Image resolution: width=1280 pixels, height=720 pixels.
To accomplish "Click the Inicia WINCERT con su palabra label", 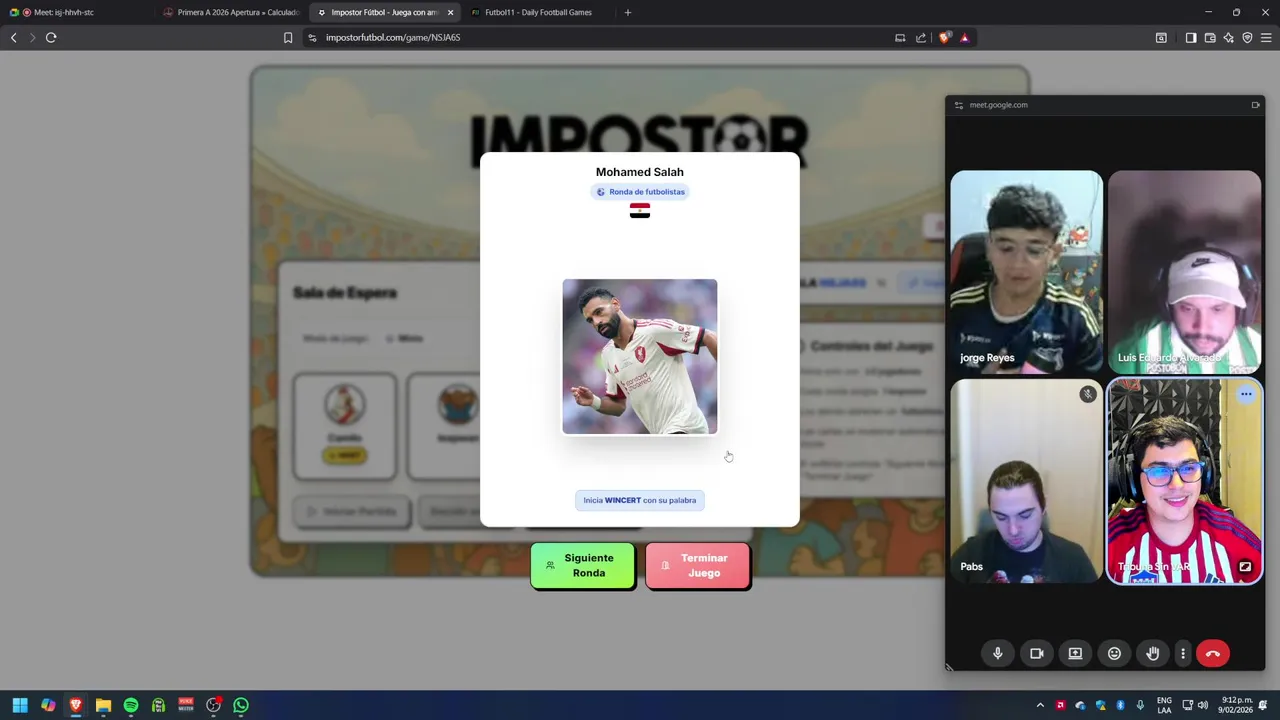I will [640, 500].
